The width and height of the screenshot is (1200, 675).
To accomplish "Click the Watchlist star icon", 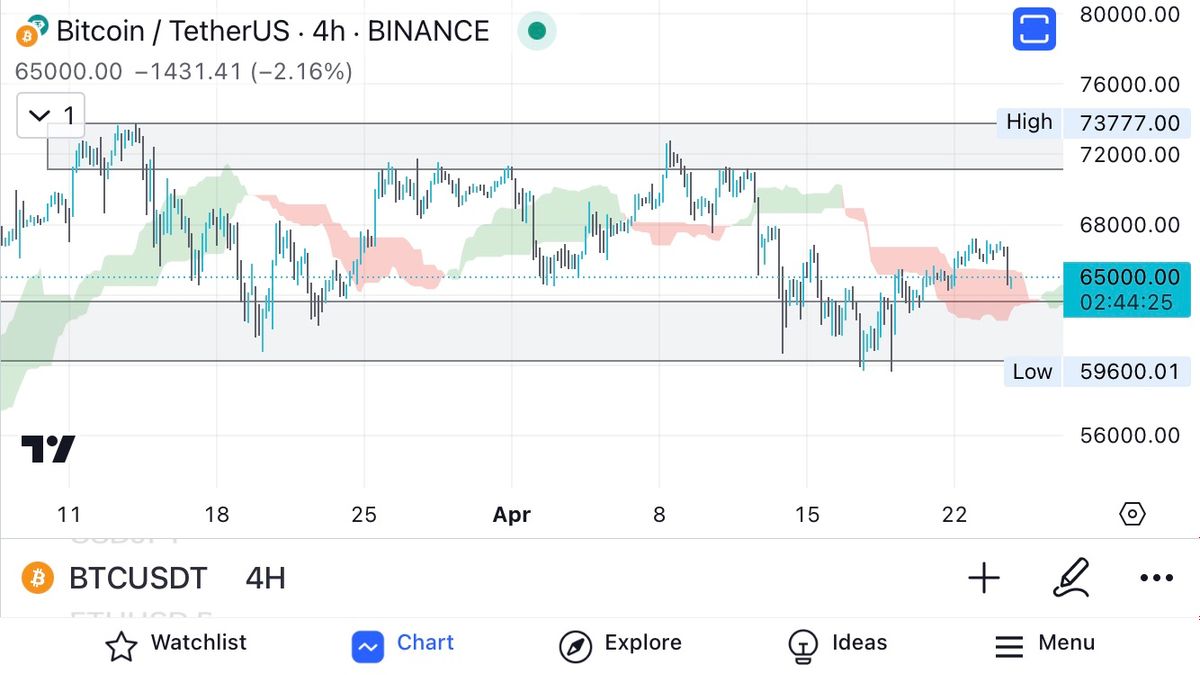I will coord(121,646).
